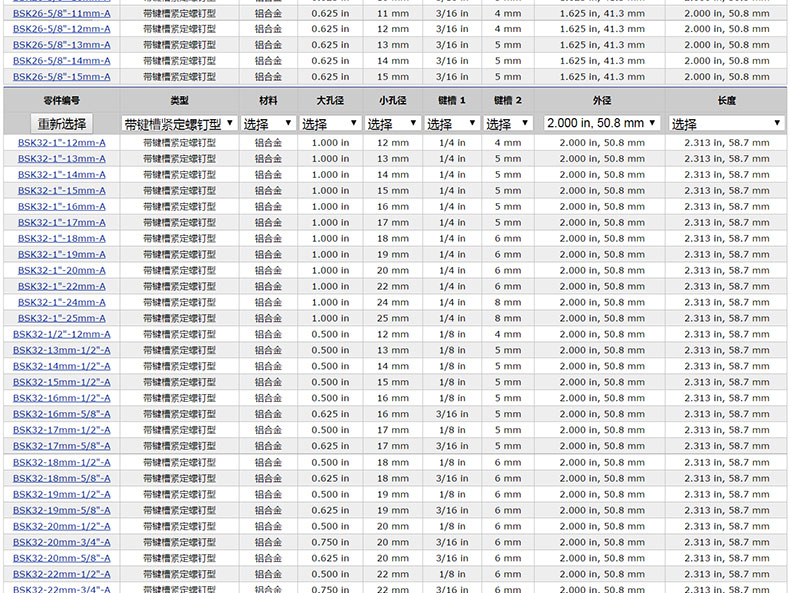Expand the 材料 selection dropdown

268,124
